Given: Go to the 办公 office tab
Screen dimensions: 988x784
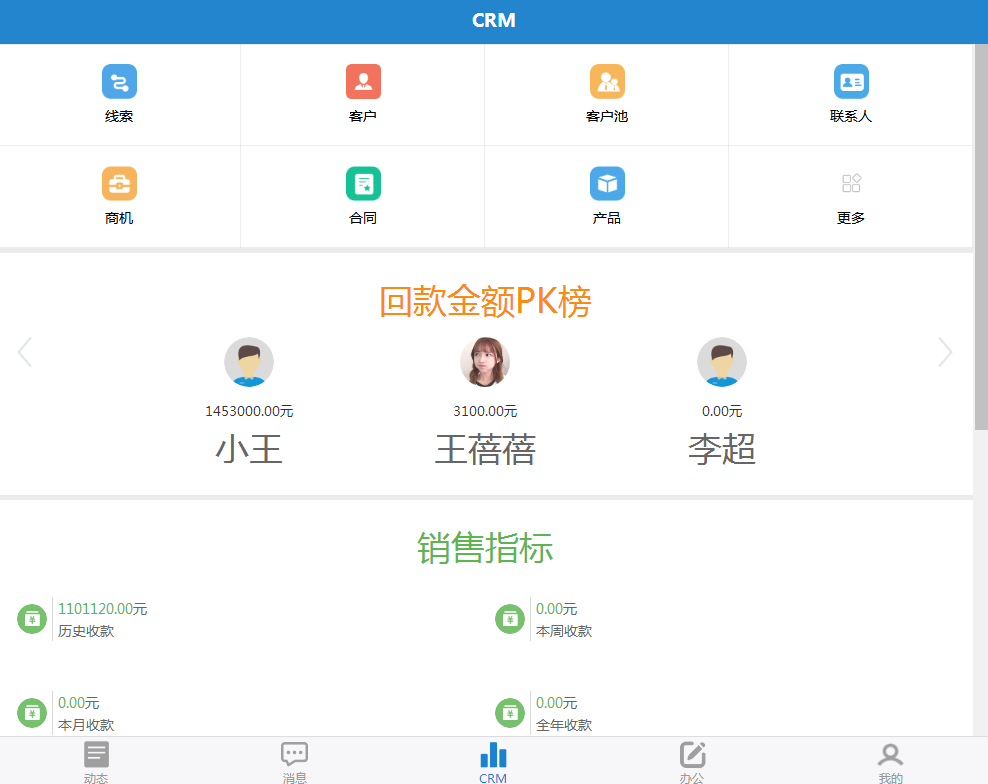Looking at the screenshot, I should tap(692, 762).
